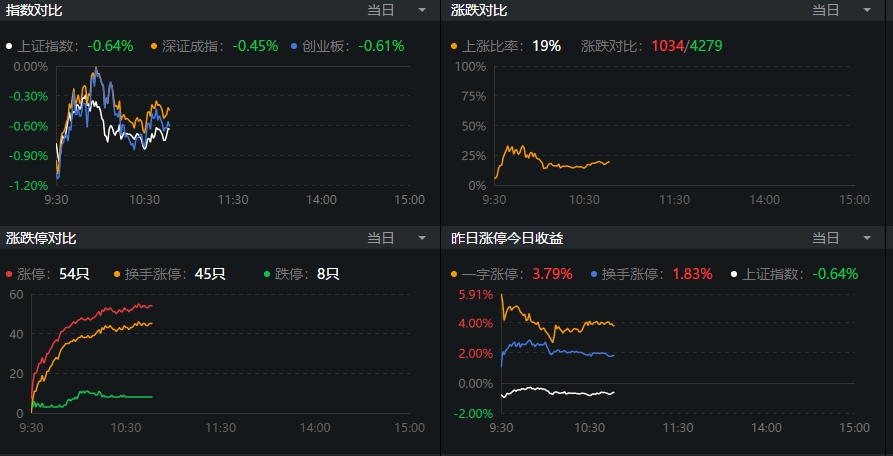Image resolution: width=893 pixels, height=456 pixels.
Task: Click the 1034/4279 涨跌对比 value
Action: pos(687,46)
